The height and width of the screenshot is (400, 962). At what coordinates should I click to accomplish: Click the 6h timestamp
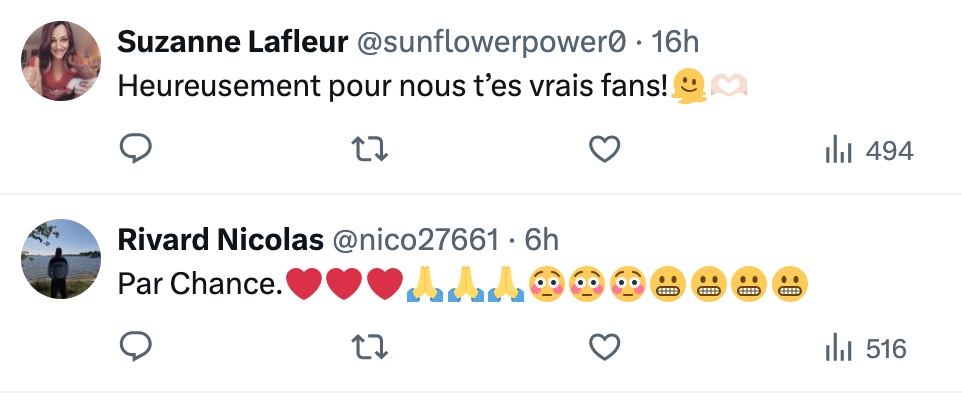pos(541,240)
